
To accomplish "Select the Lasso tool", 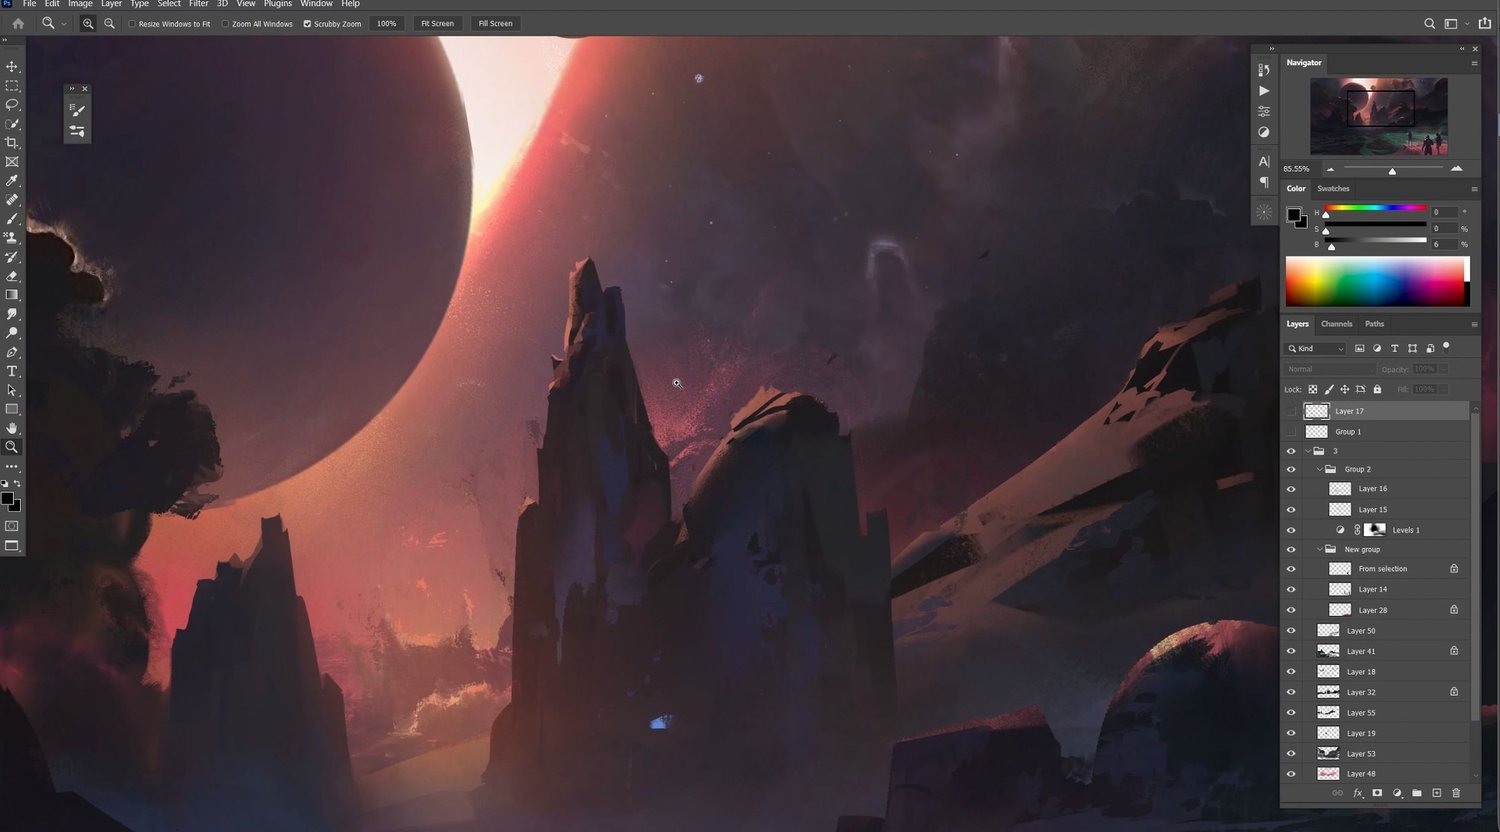I will [x=12, y=105].
